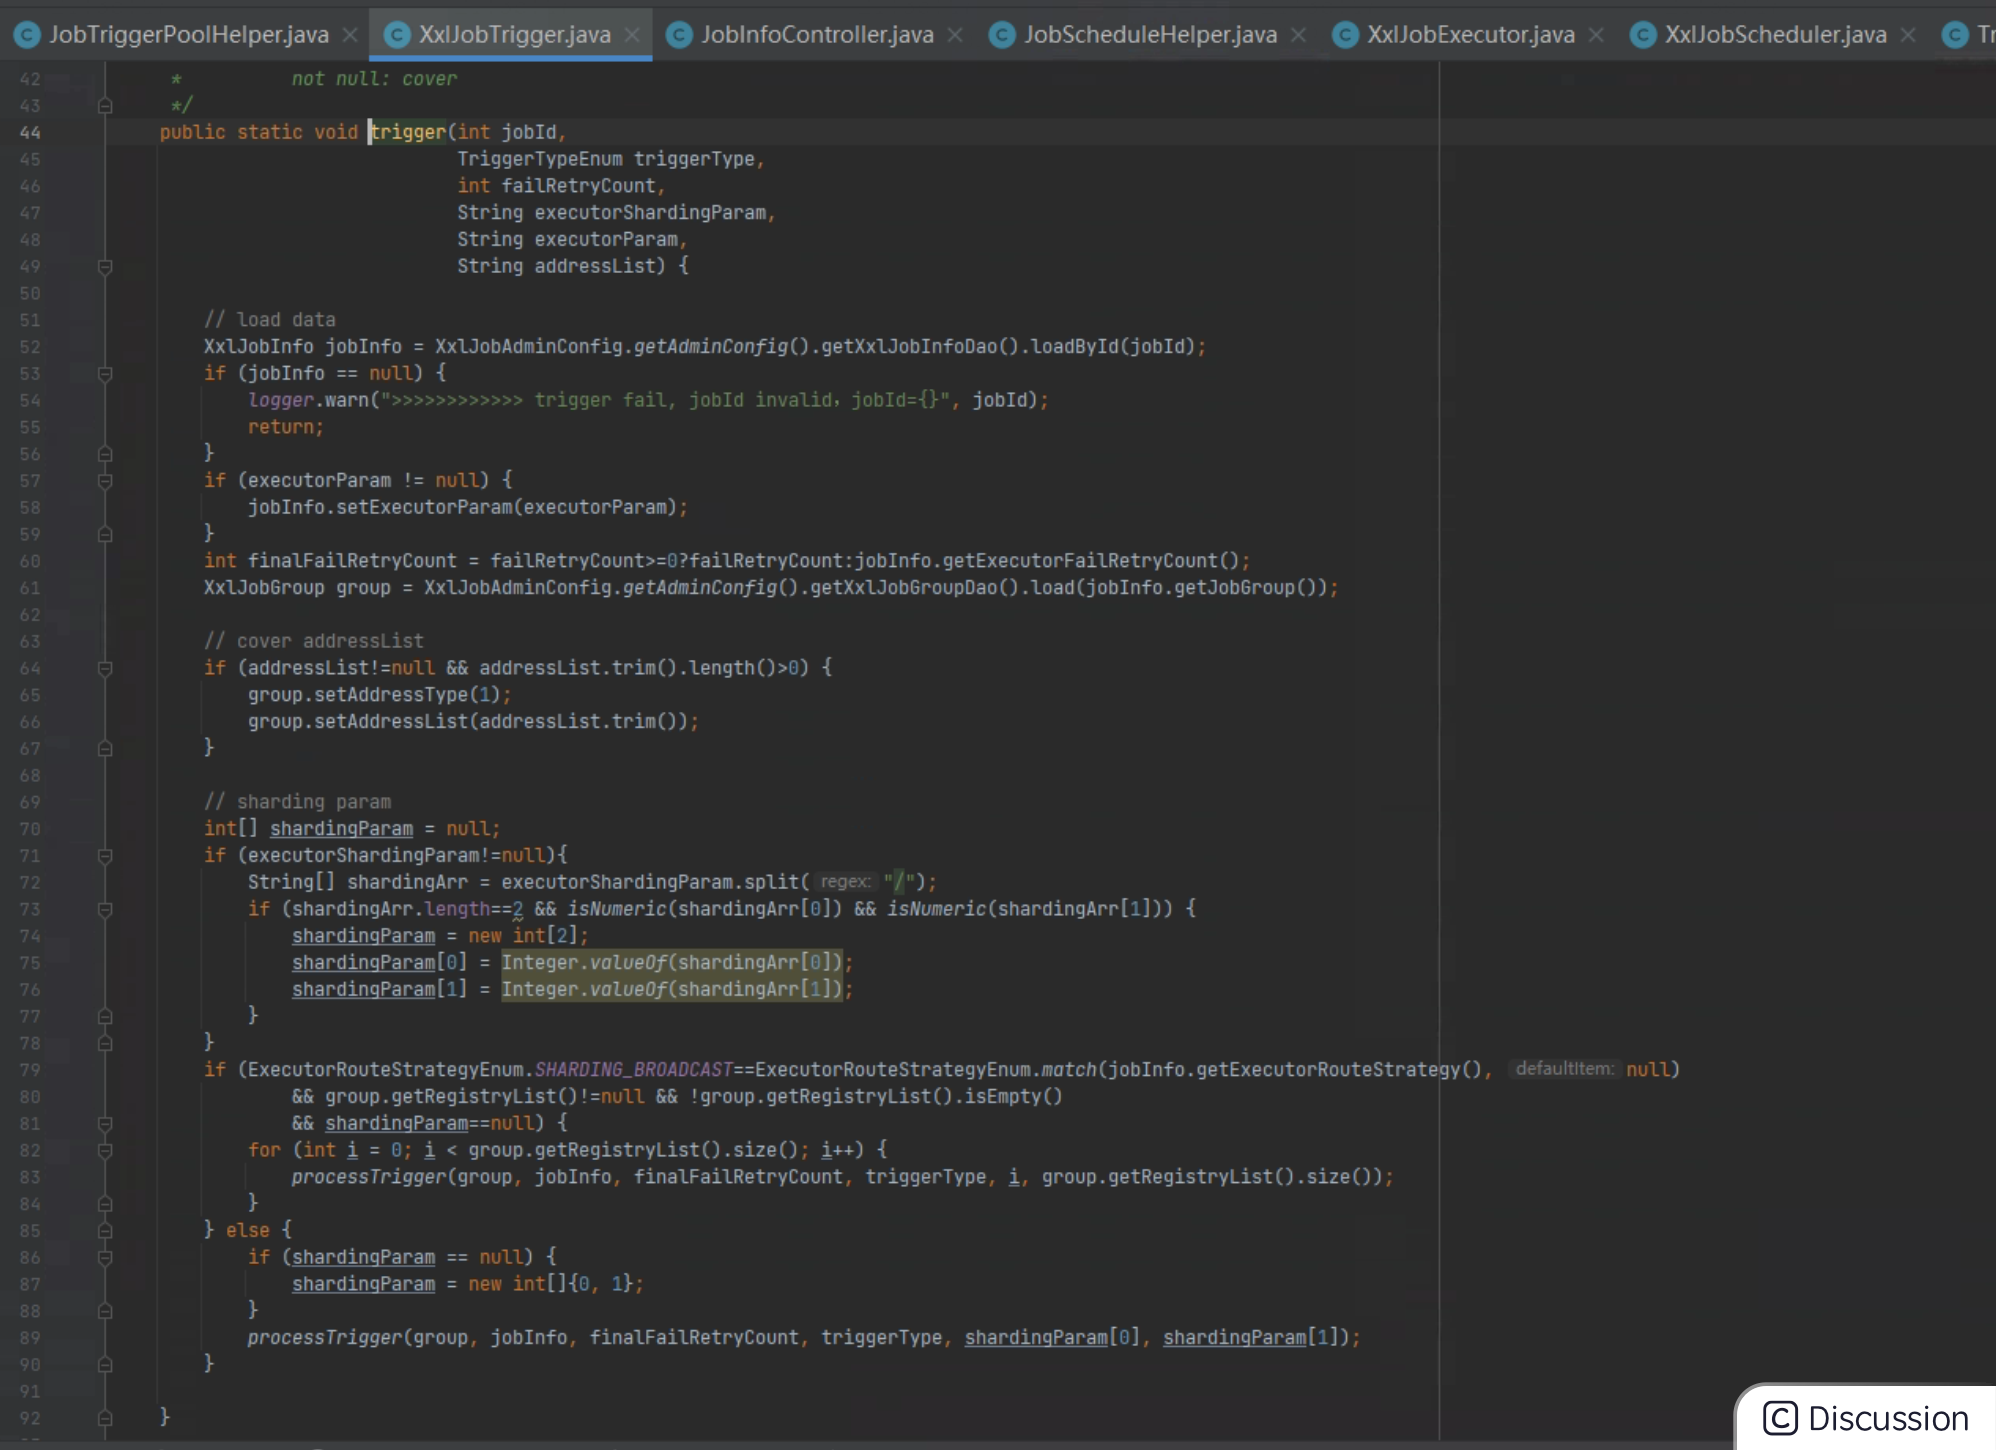Open XxlJobExecutor.java tab
The width and height of the screenshot is (1996, 1450).
(1470, 35)
